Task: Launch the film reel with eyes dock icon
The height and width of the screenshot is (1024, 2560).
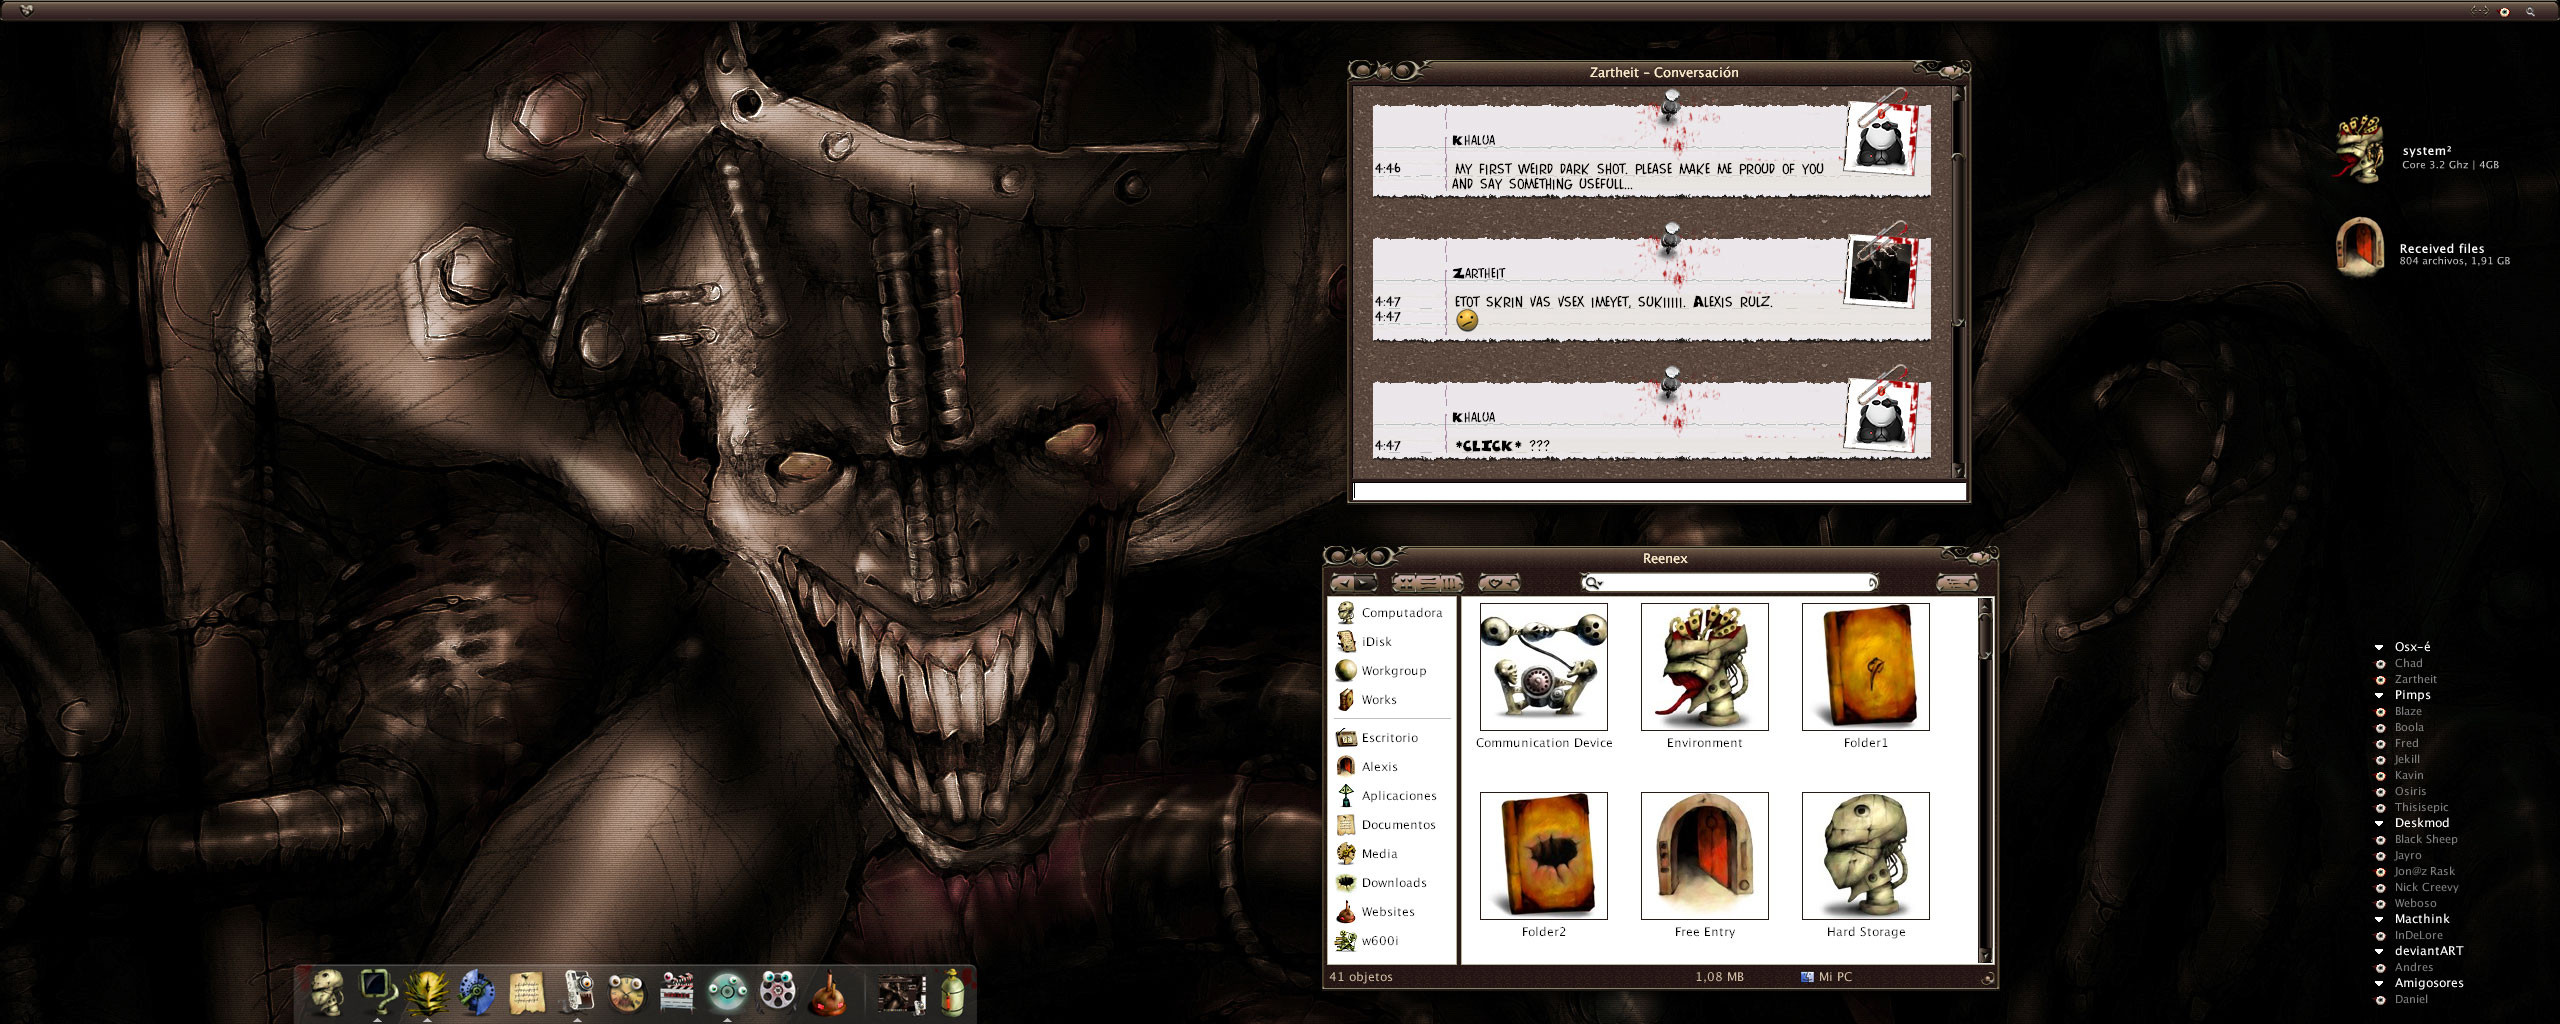Action: (x=777, y=991)
